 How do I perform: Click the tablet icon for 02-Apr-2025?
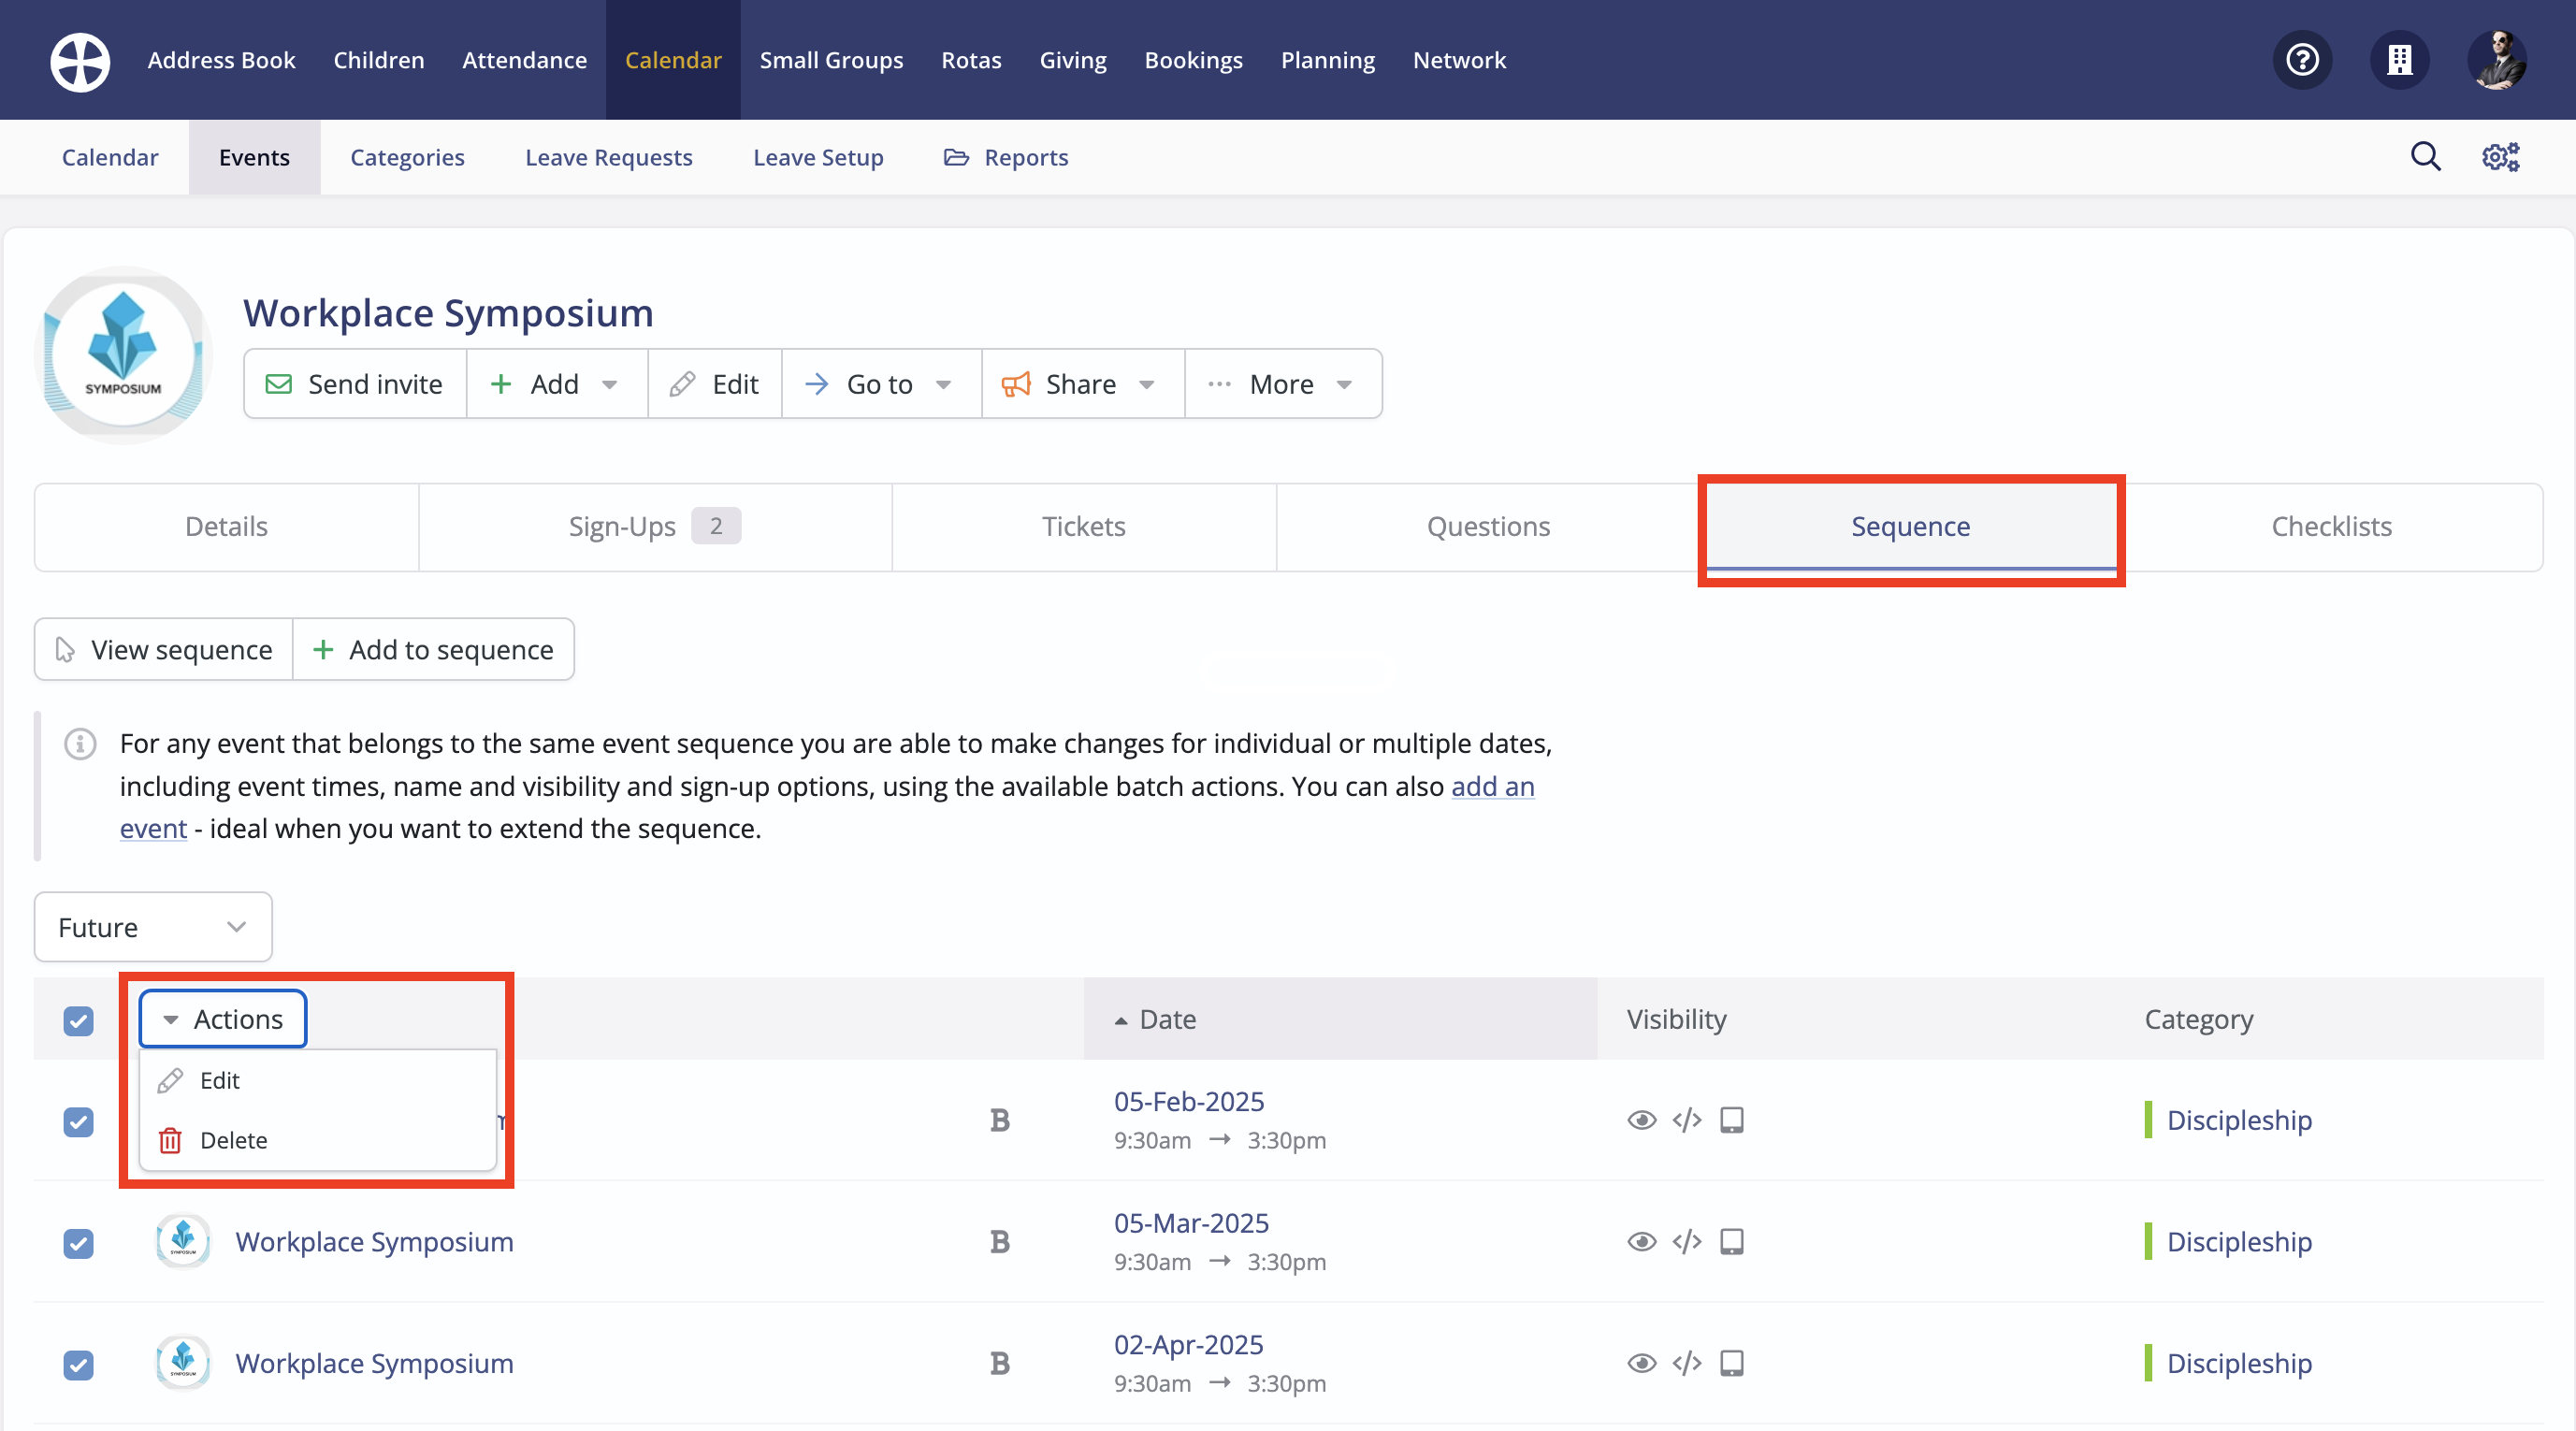tap(1731, 1363)
